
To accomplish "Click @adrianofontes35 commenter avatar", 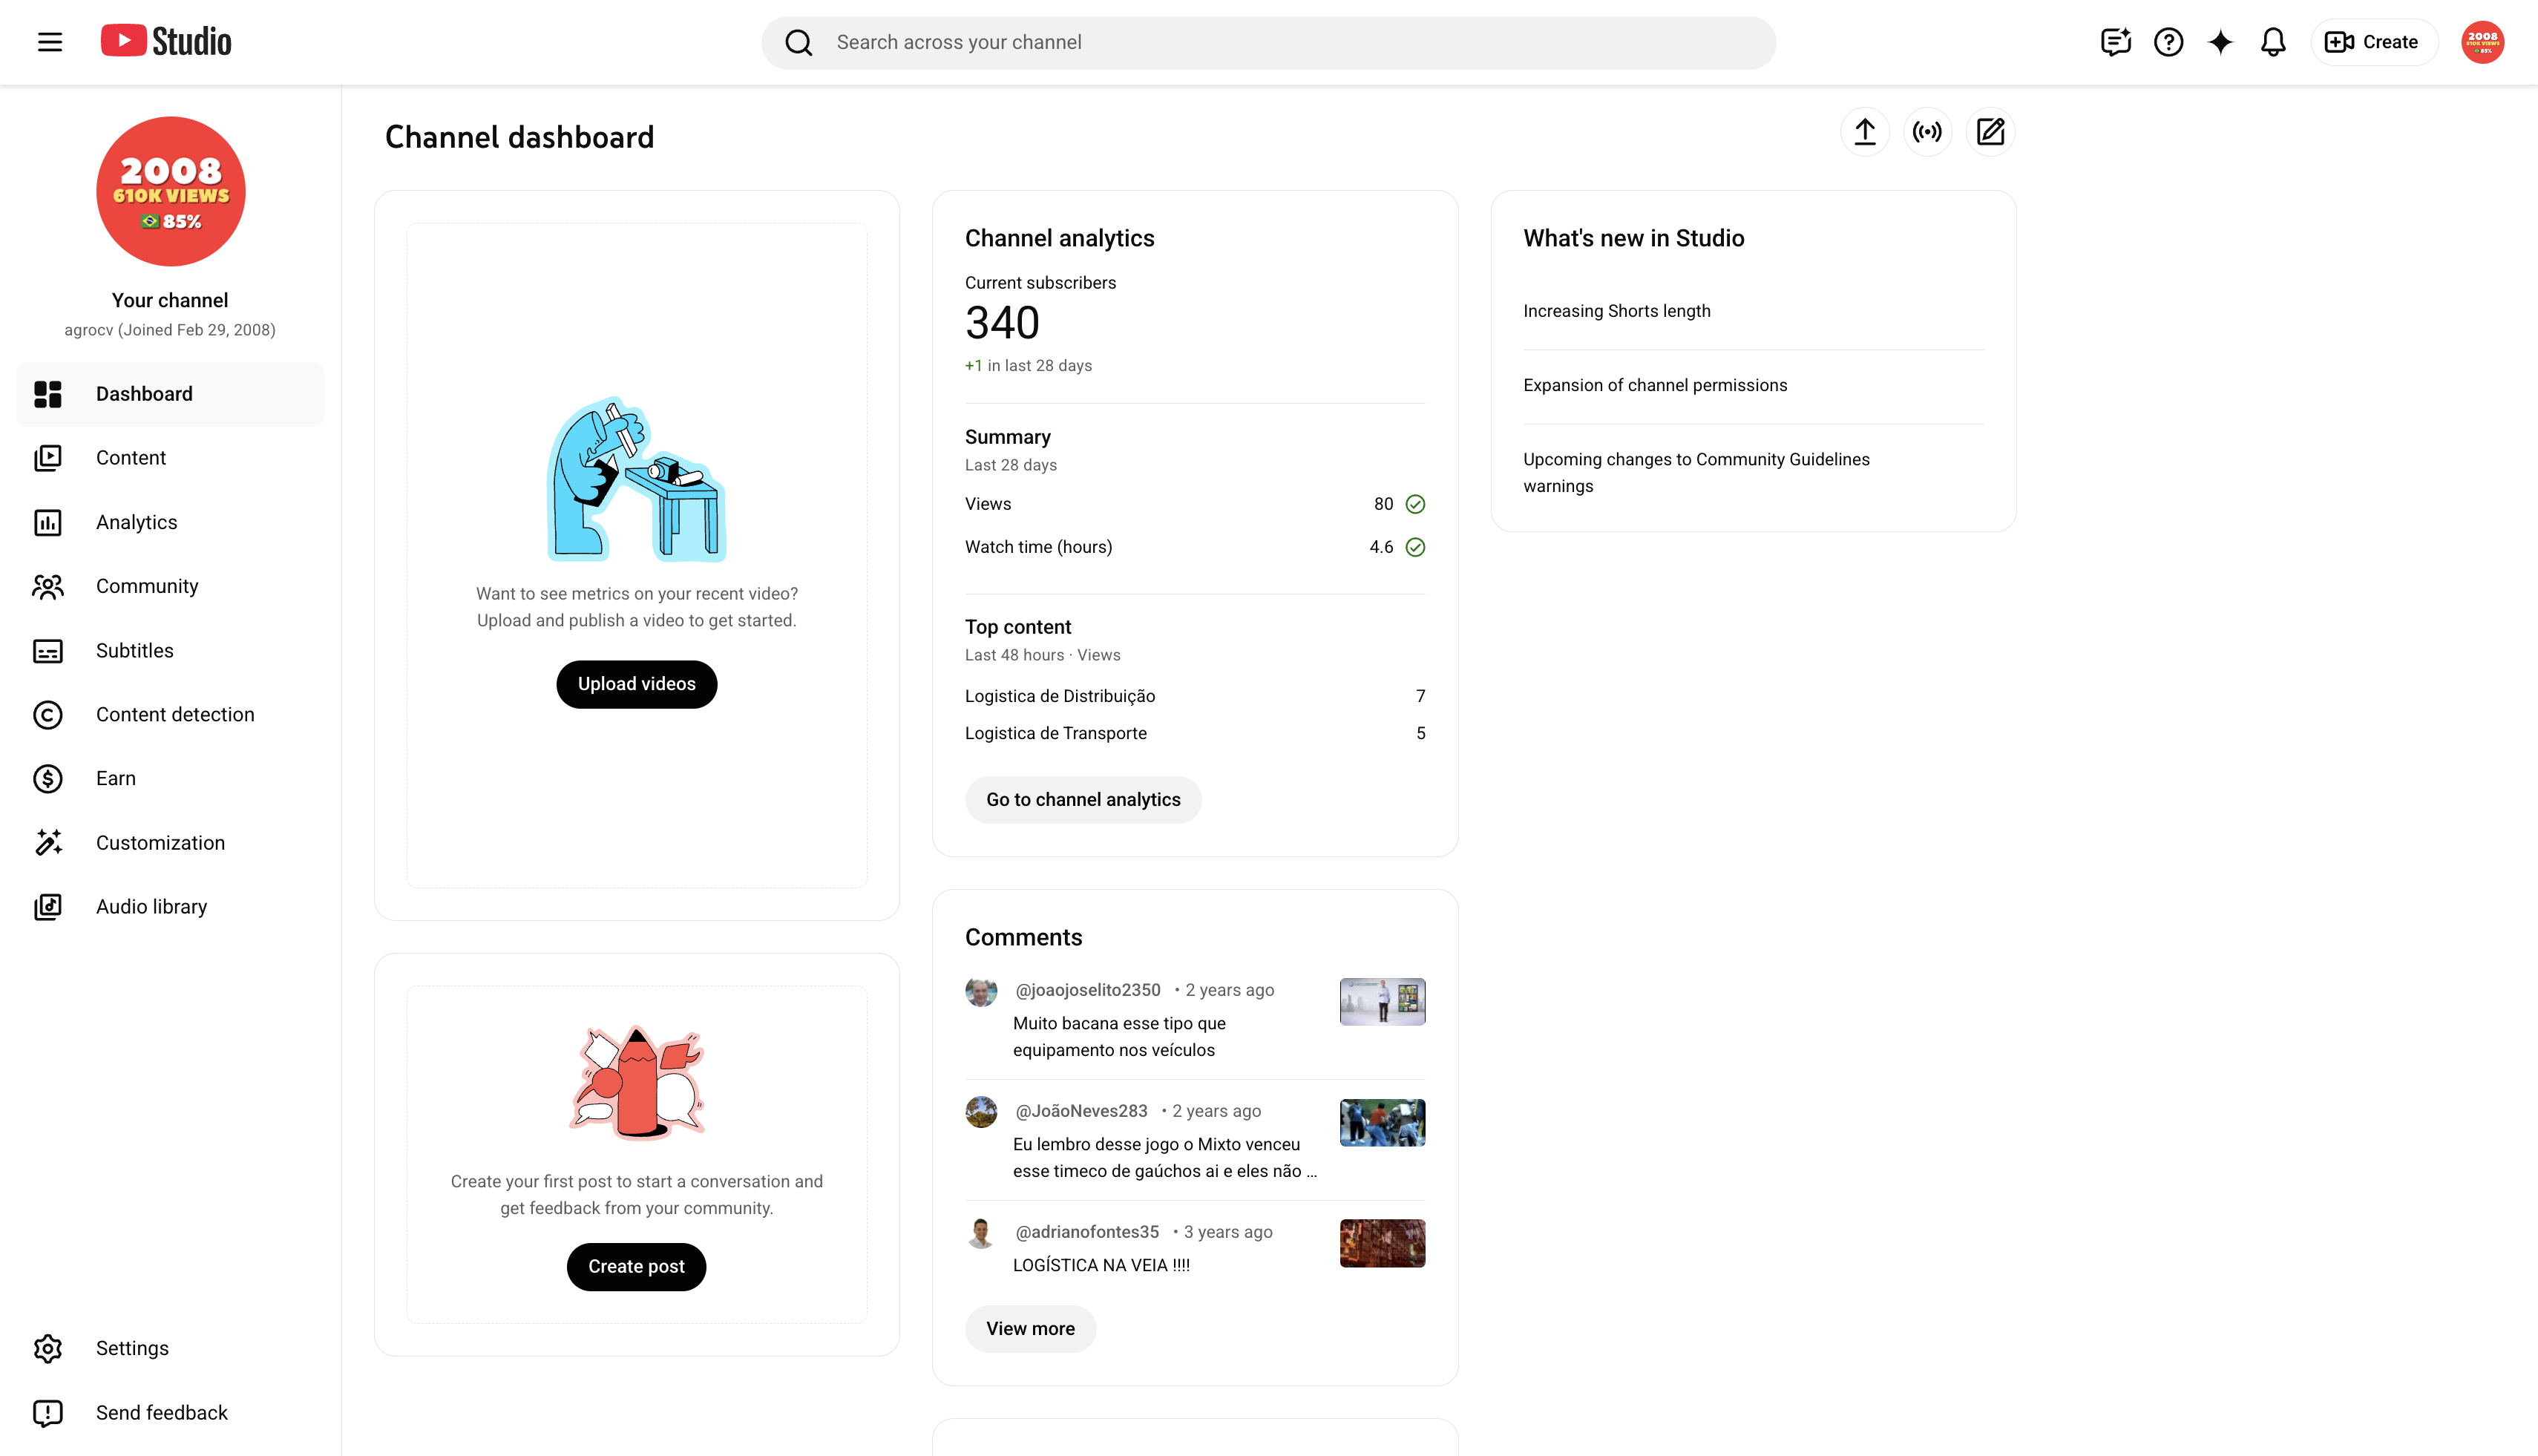I will point(981,1233).
